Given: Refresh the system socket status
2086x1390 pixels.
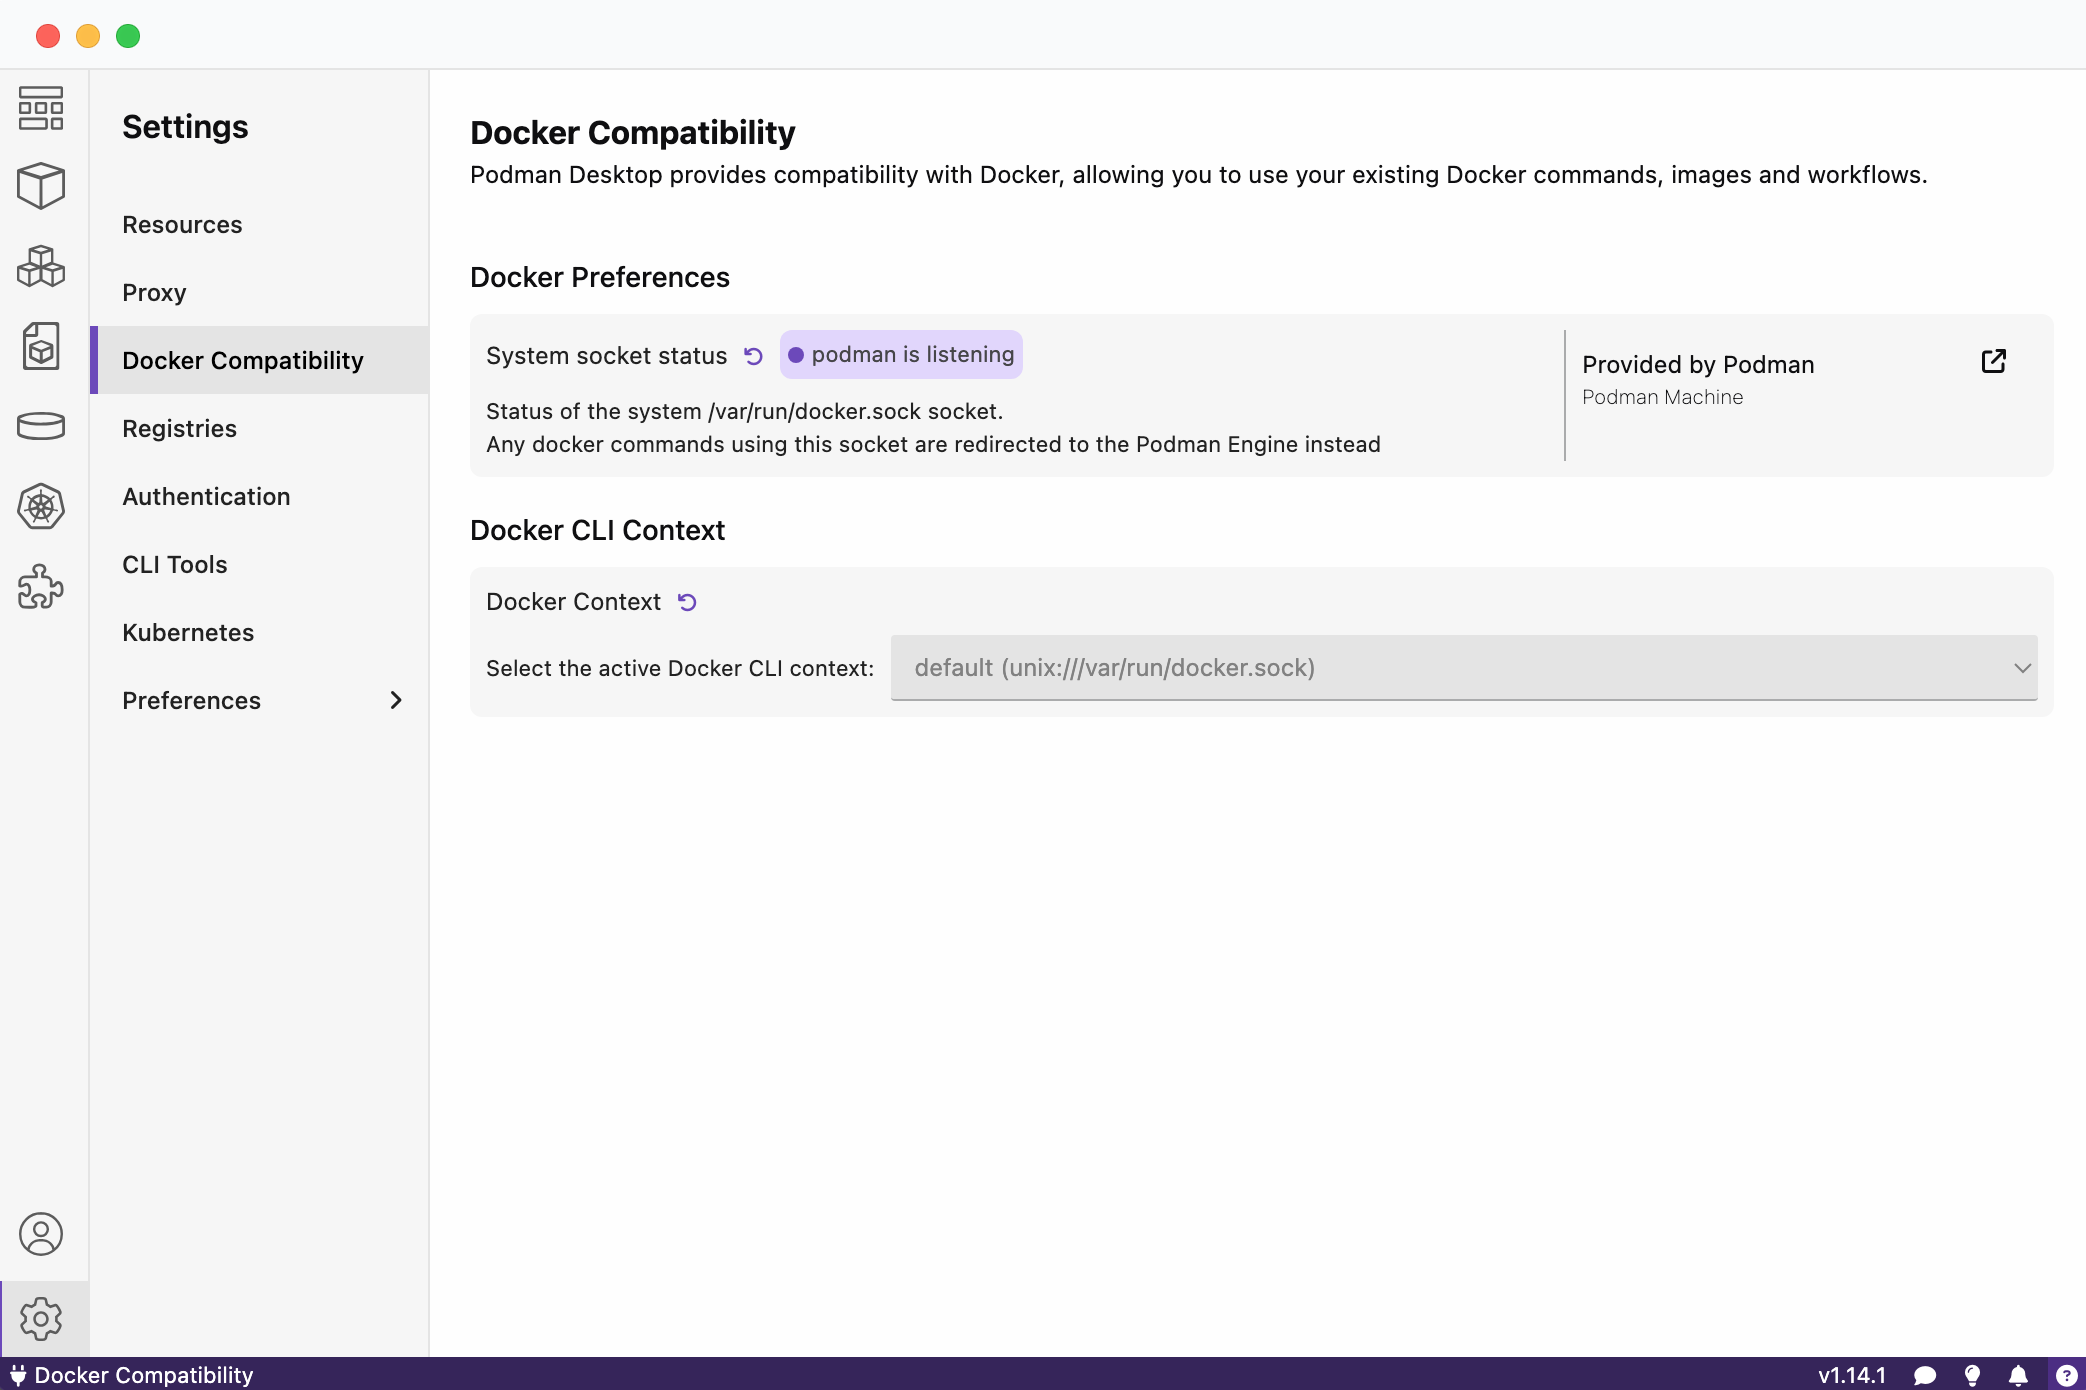Looking at the screenshot, I should coord(753,356).
